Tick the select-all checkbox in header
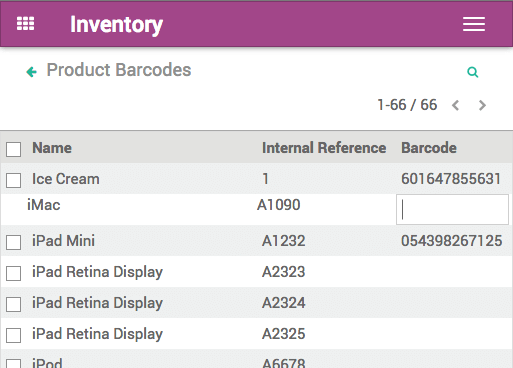Screen dimensions: 513x368 point(13,149)
